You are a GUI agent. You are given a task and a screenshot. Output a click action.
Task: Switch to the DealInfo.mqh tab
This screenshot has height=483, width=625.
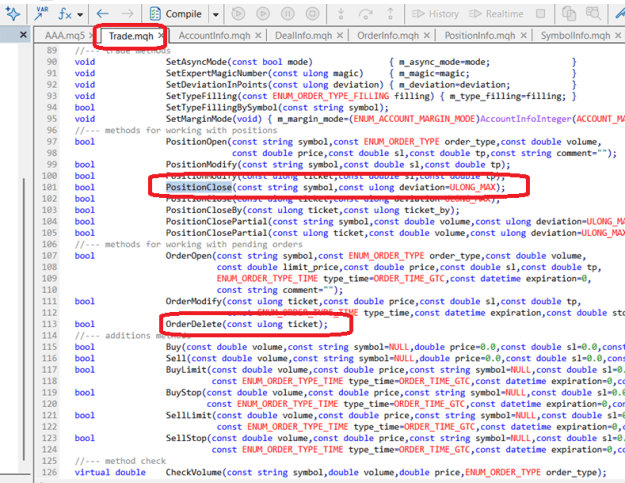click(x=303, y=36)
